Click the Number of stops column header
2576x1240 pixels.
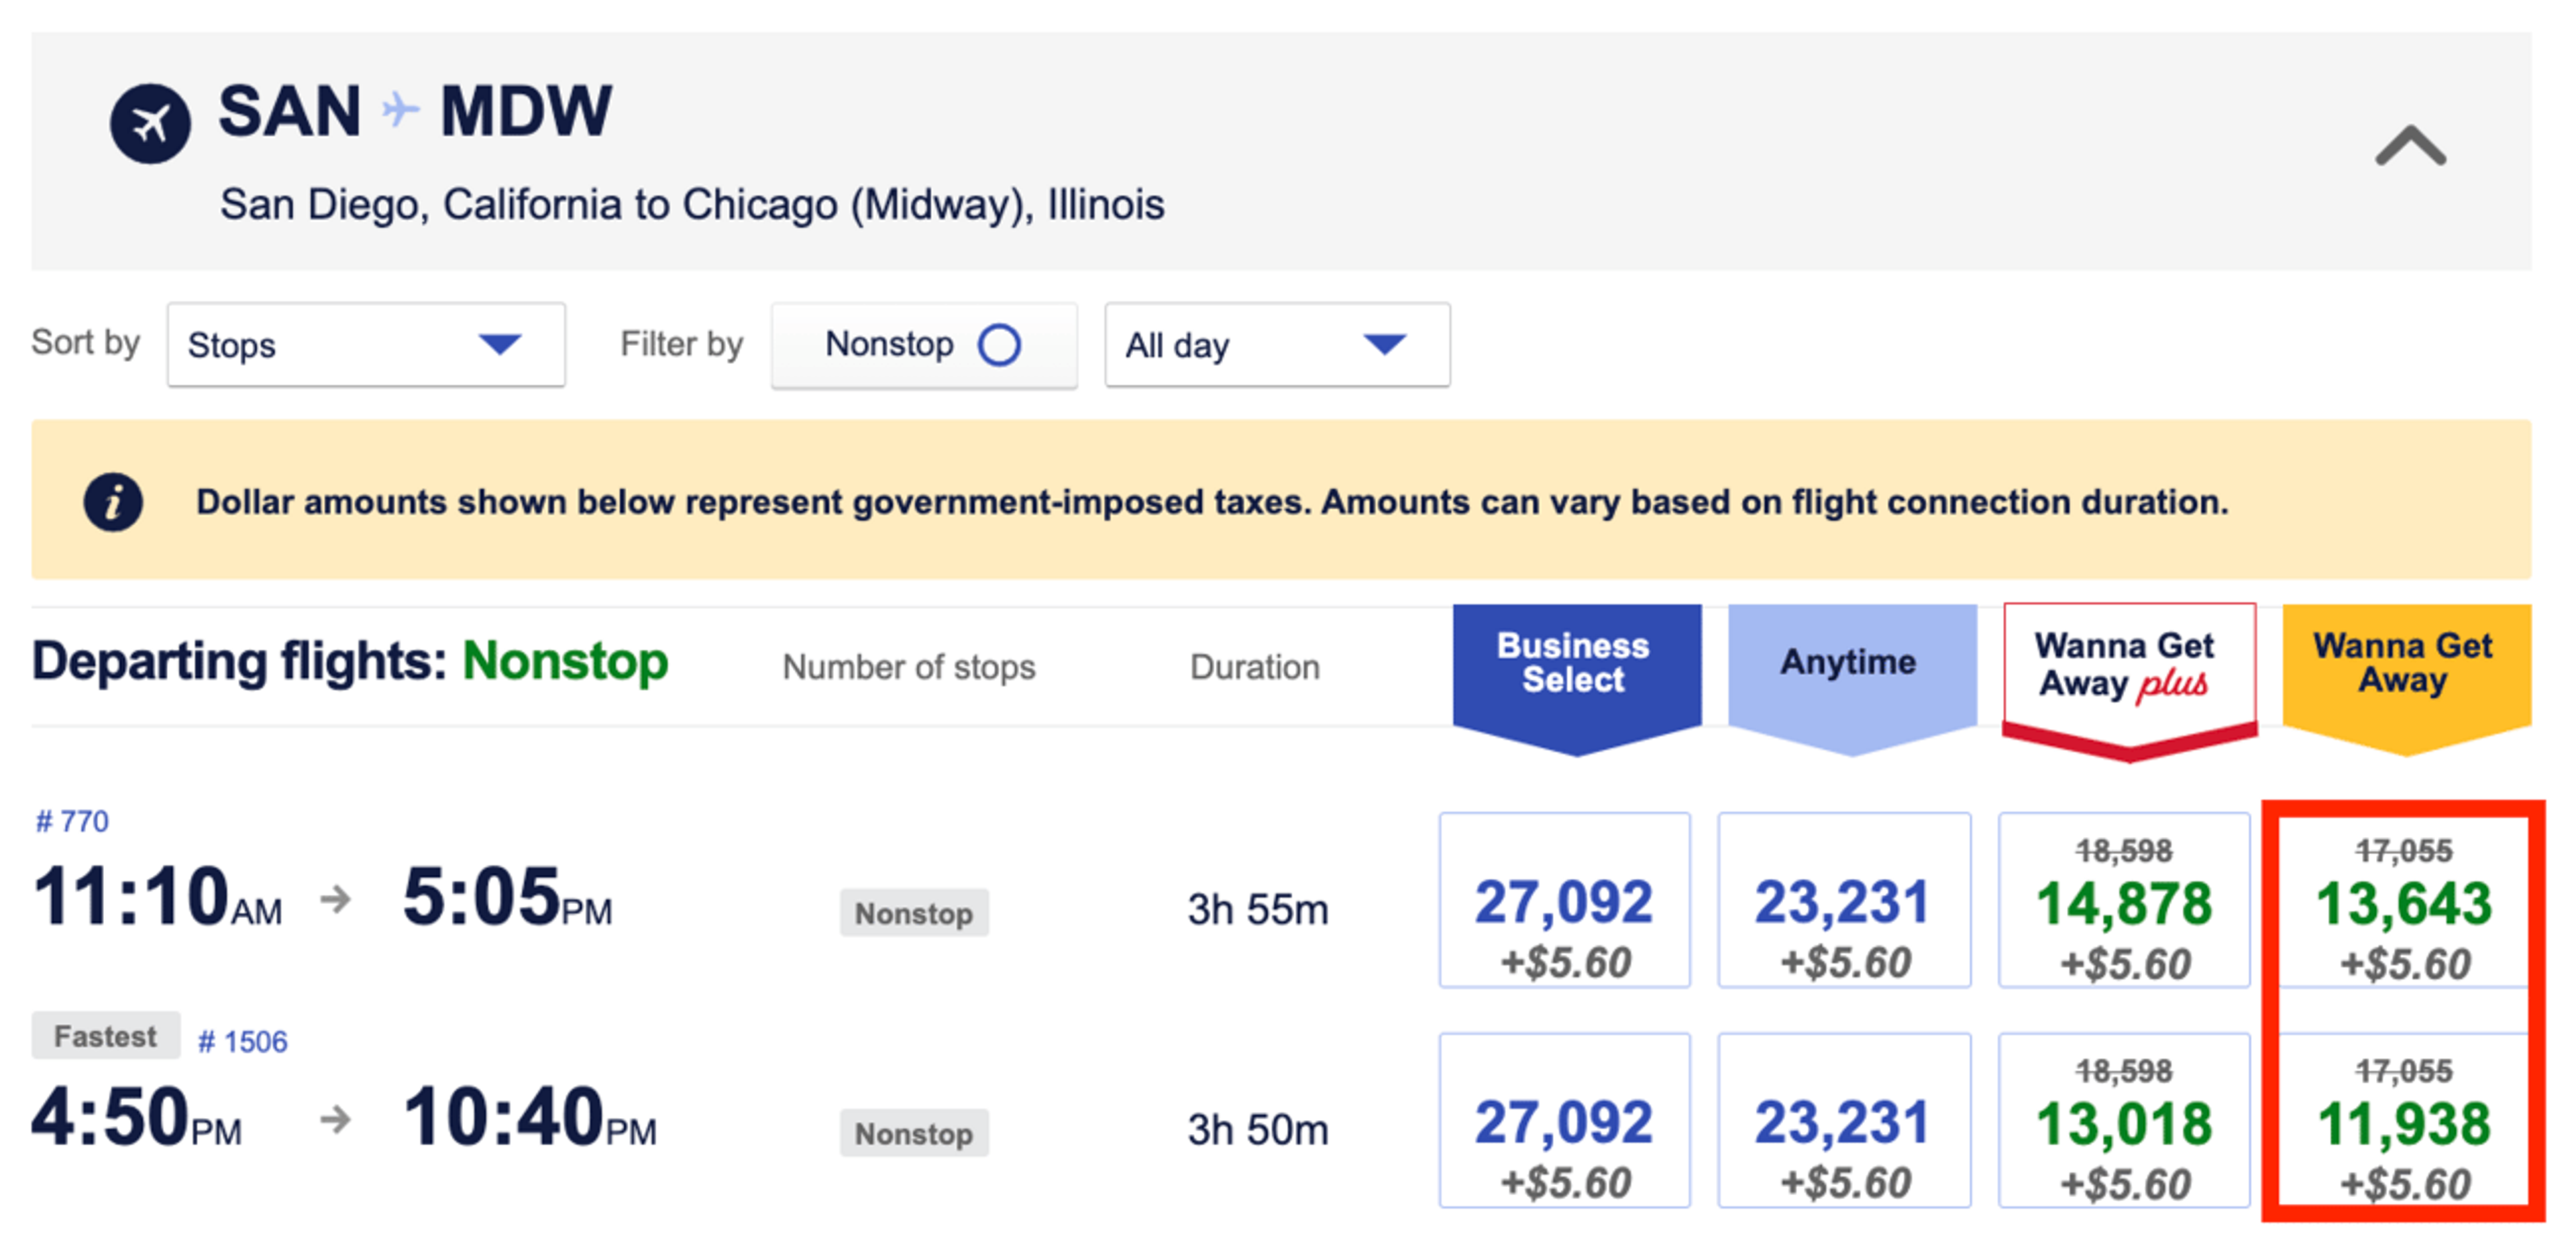click(908, 667)
